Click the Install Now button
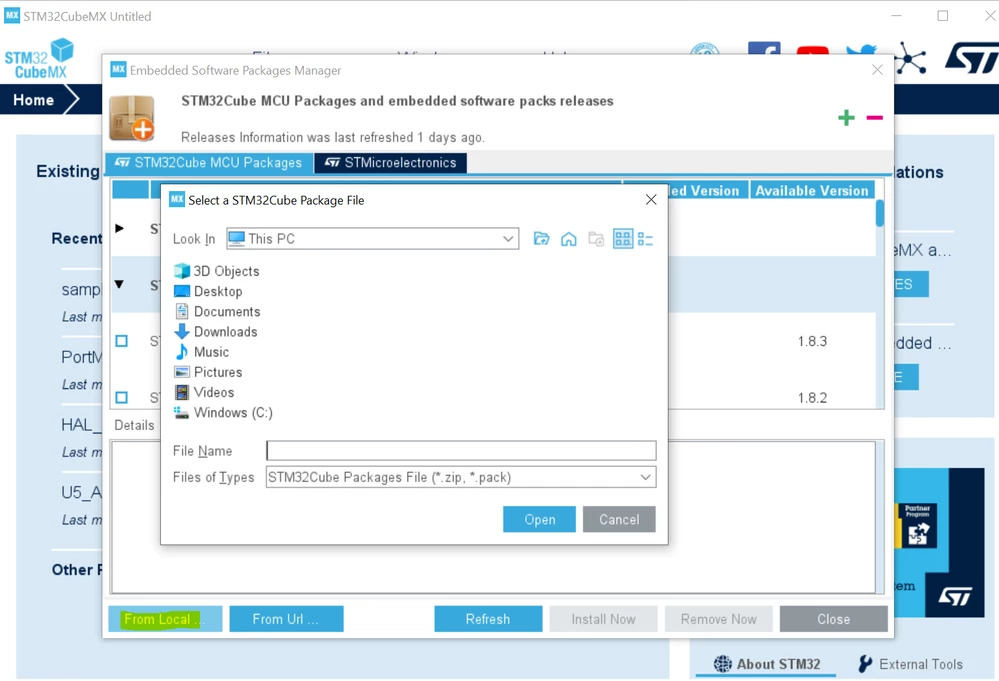This screenshot has width=999, height=681. [x=603, y=619]
